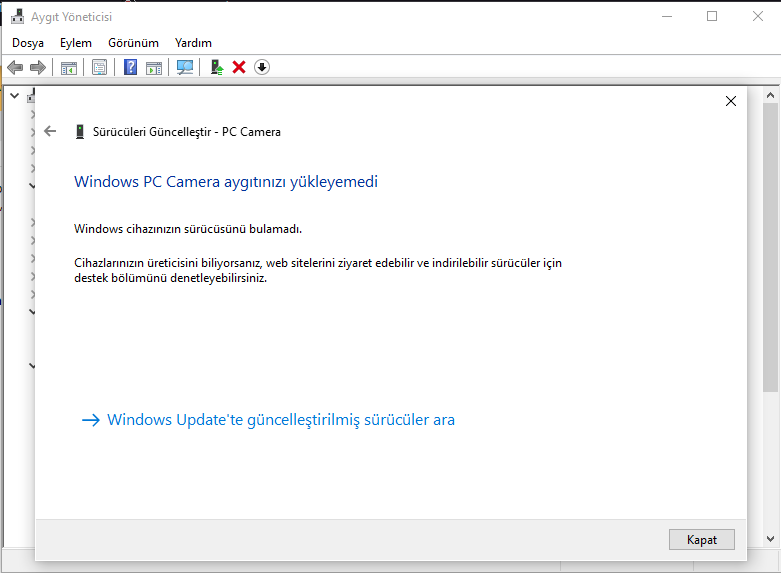Maximize the Aygıt Yöneticisi window
This screenshot has height=573, width=781.
(712, 16)
